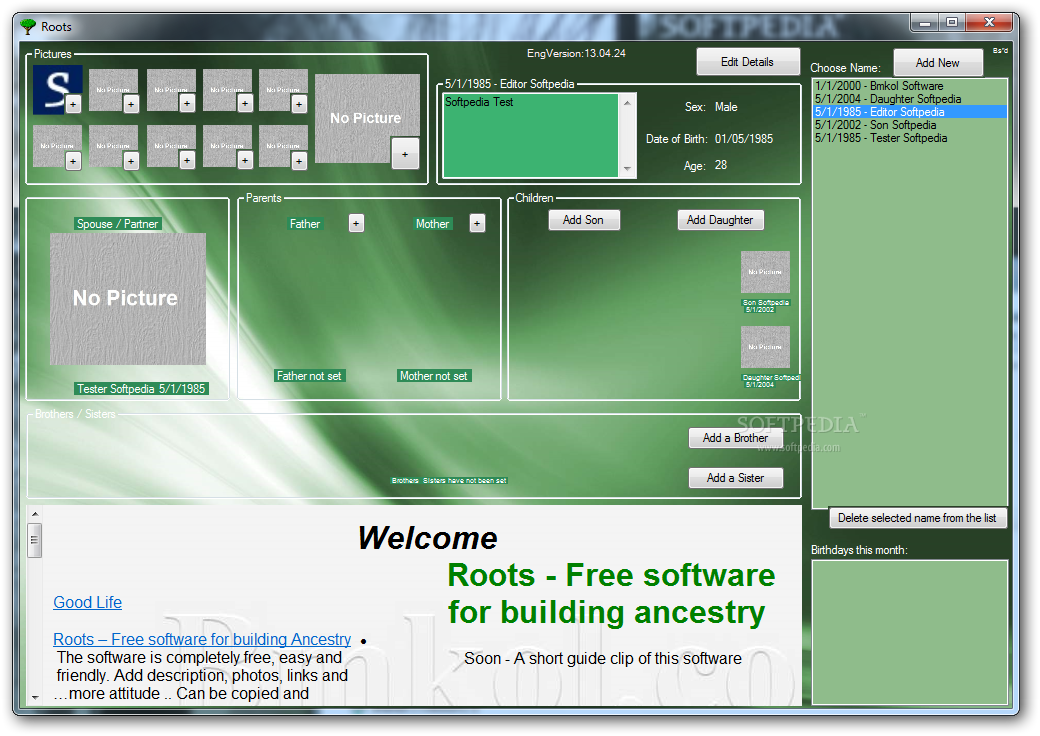This screenshot has height=736, width=1040.
Task: Select 5/1/2004 - Daughter Softpedia in name list
Action: (910, 99)
